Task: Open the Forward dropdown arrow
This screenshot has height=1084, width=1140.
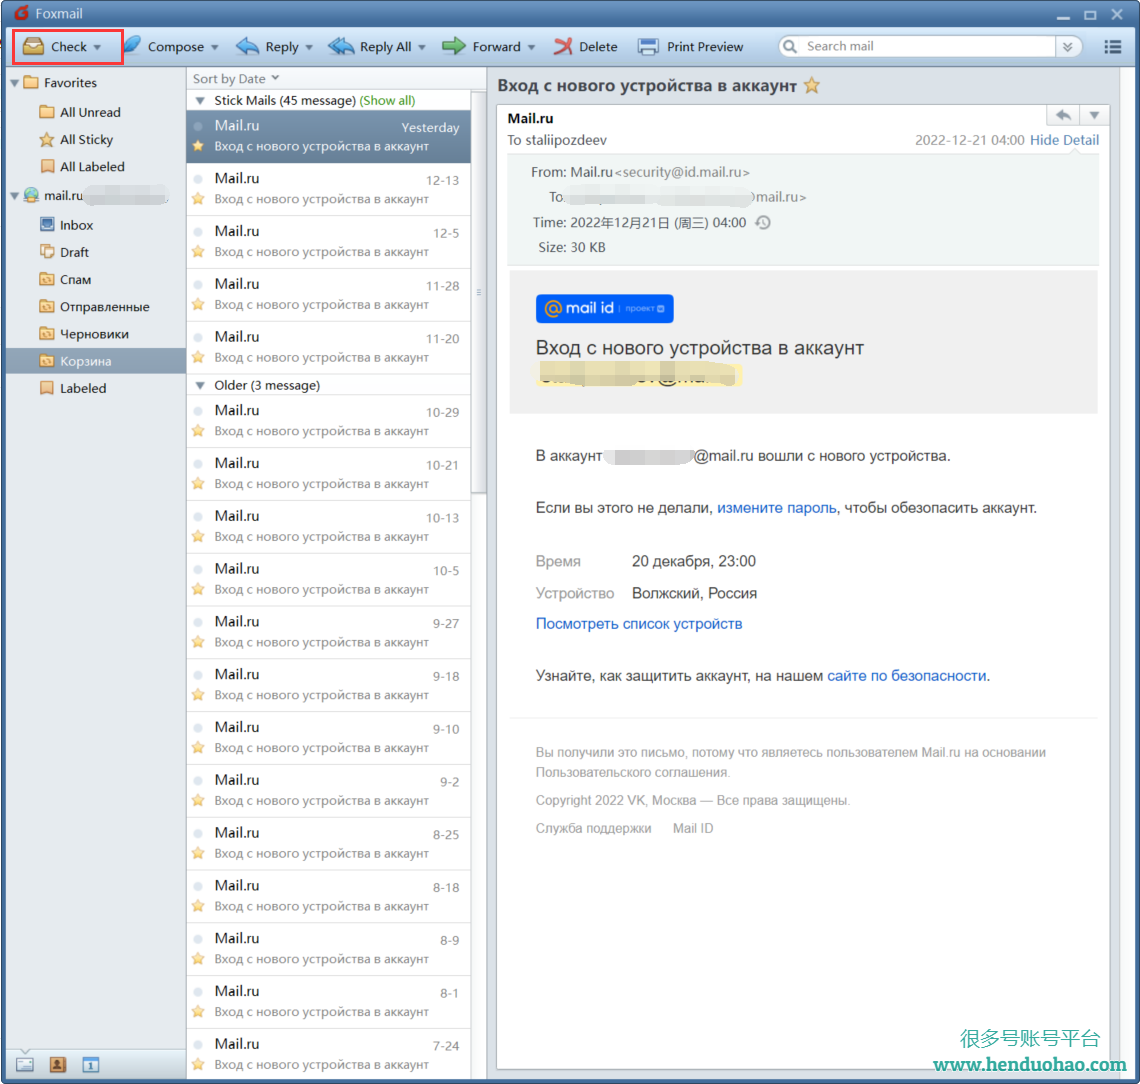Action: pyautogui.click(x=531, y=47)
